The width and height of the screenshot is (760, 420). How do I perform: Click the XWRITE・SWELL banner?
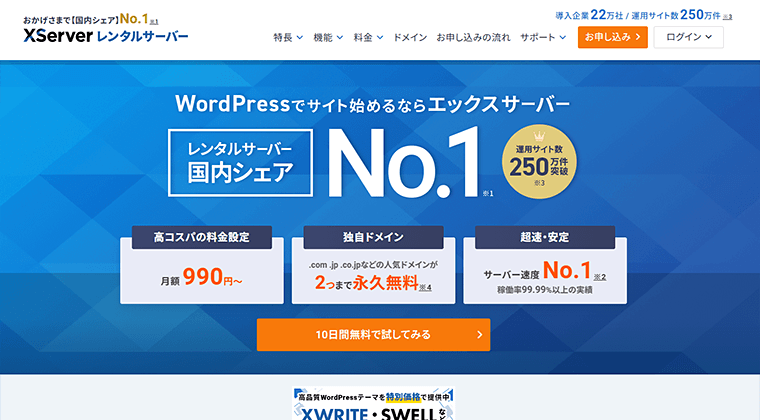(x=373, y=404)
